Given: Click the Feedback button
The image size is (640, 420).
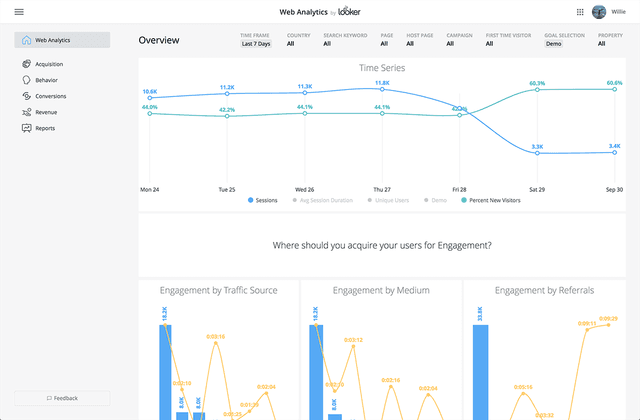Looking at the screenshot, I should point(62,398).
